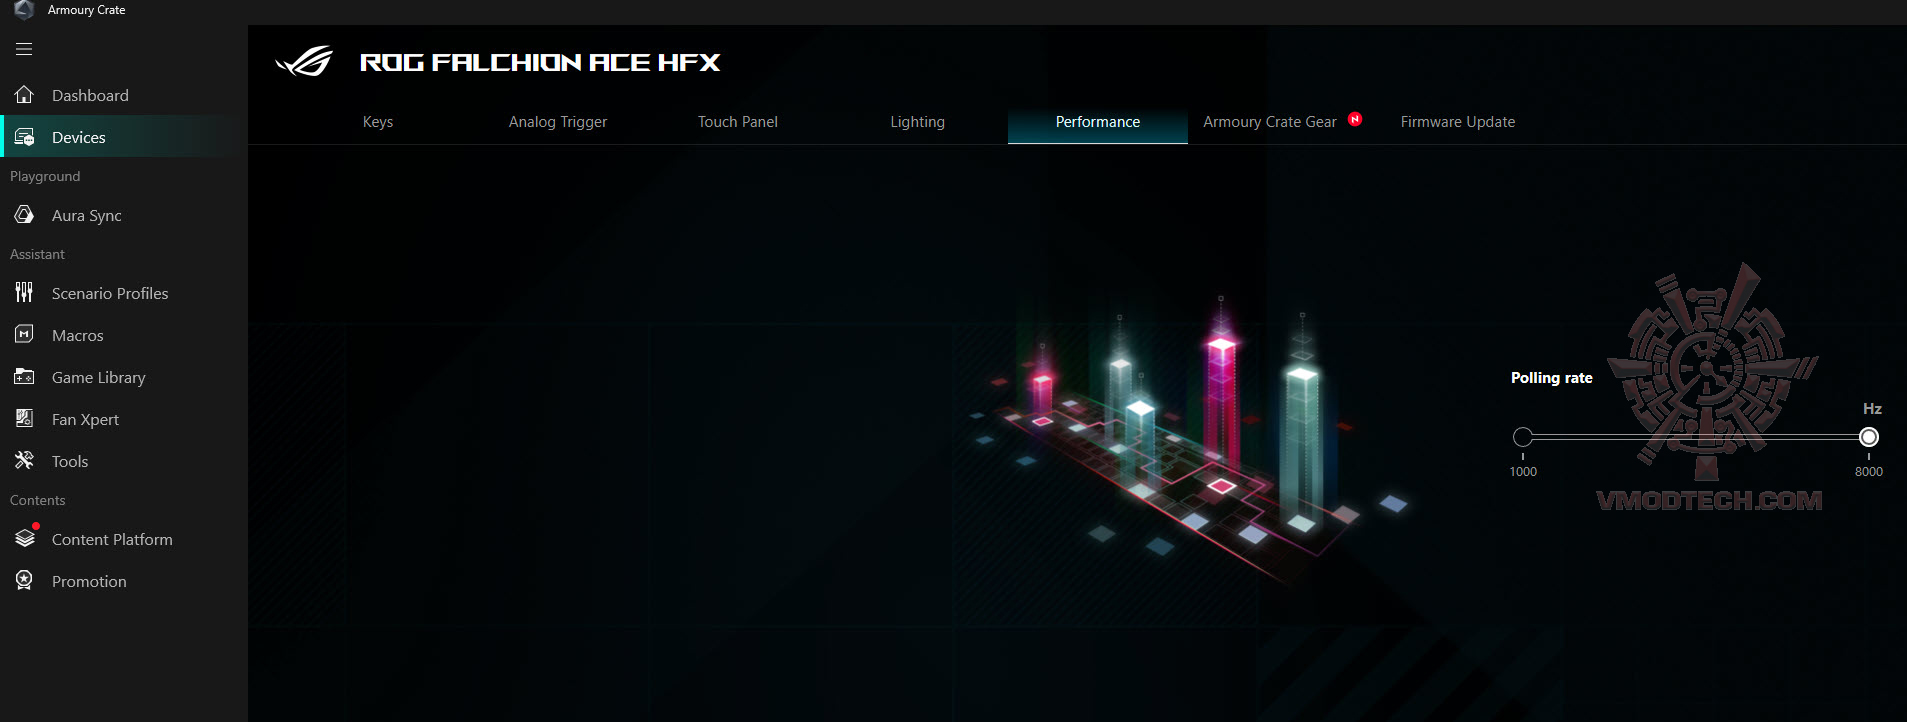Click the middle of the polling rate track
This screenshot has height=722, width=1907.
[x=1696, y=437]
